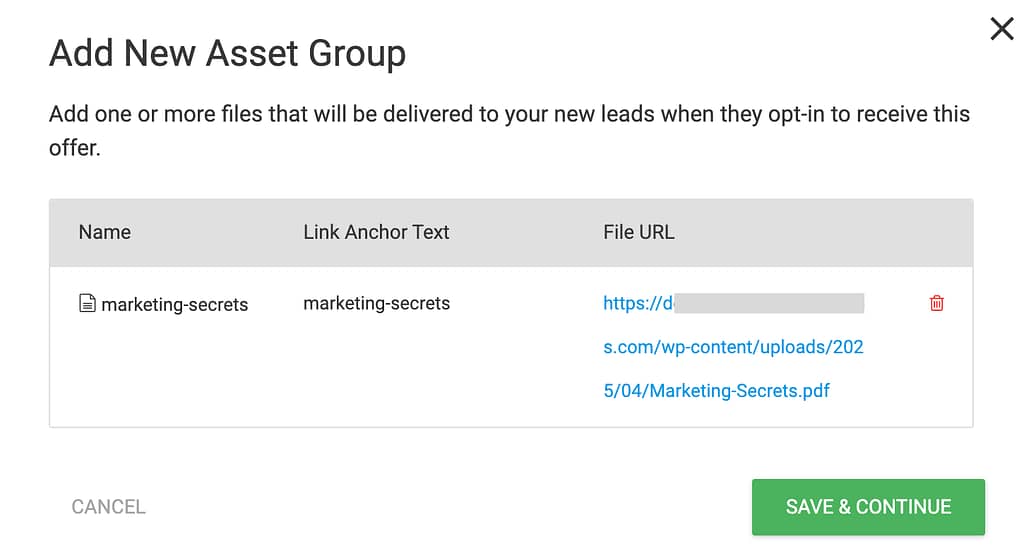The height and width of the screenshot is (554, 1024).
Task: Delete the marketing-secrets asset with trash icon
Action: pyautogui.click(x=936, y=303)
